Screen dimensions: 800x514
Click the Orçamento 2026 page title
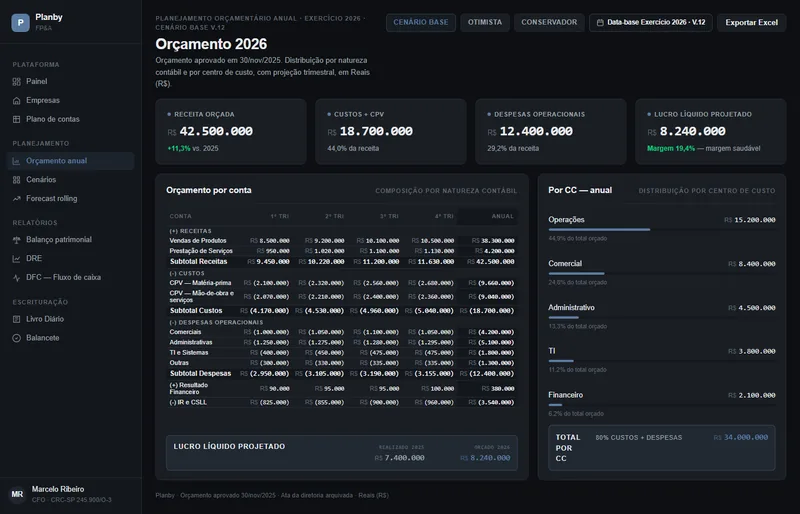(x=211, y=44)
